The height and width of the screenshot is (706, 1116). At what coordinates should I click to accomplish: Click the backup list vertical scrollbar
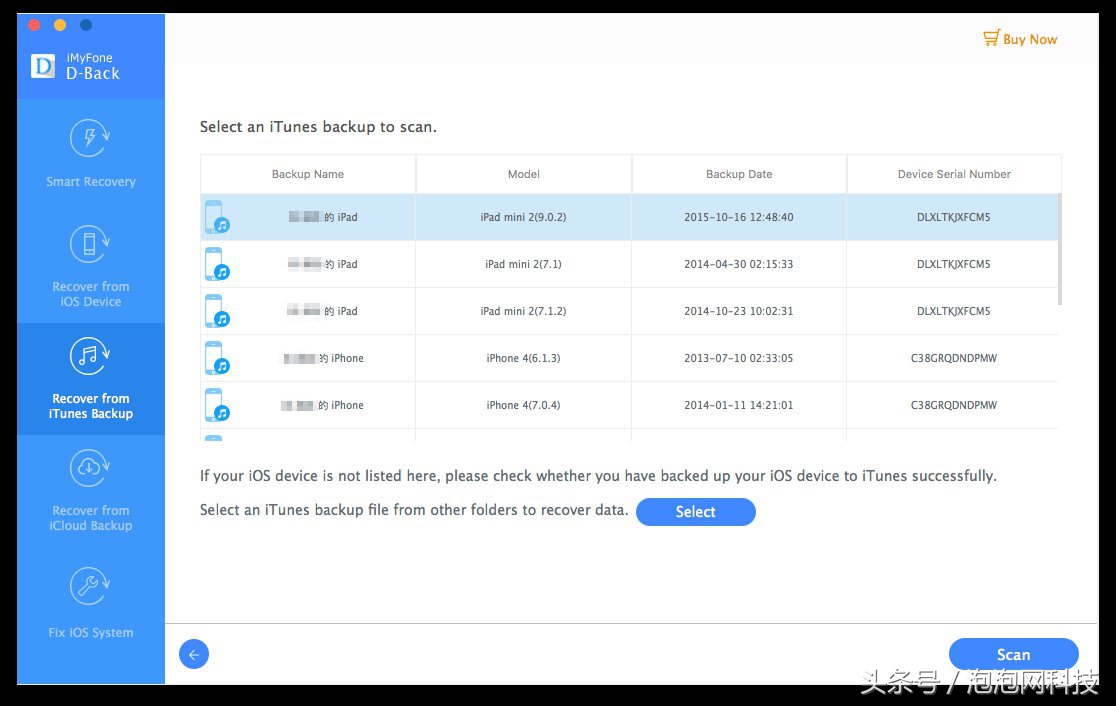(x=1059, y=250)
